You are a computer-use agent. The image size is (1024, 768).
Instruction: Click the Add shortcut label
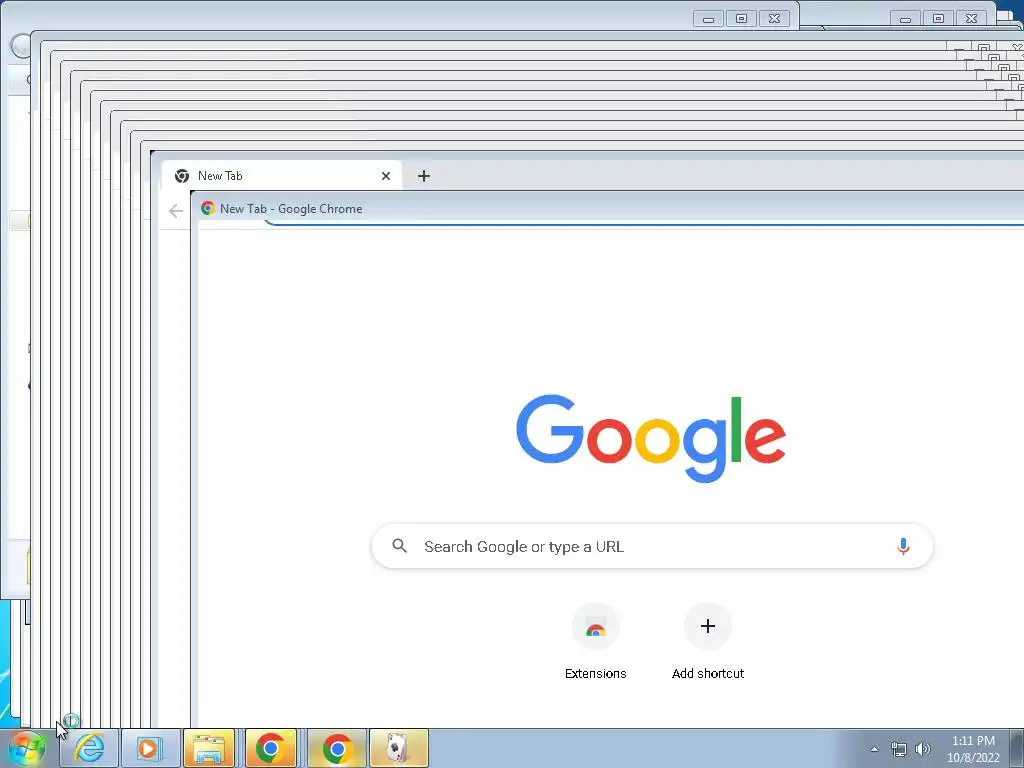[x=708, y=673]
